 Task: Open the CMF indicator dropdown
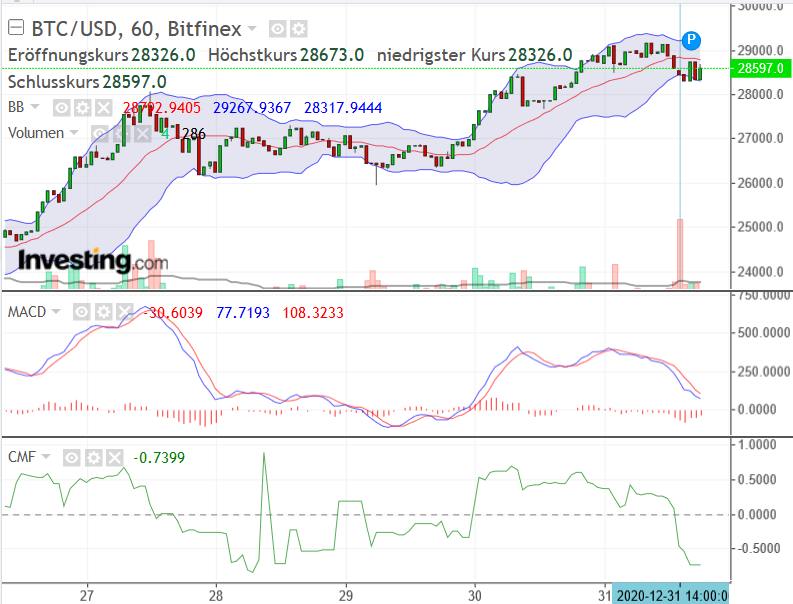(x=46, y=456)
